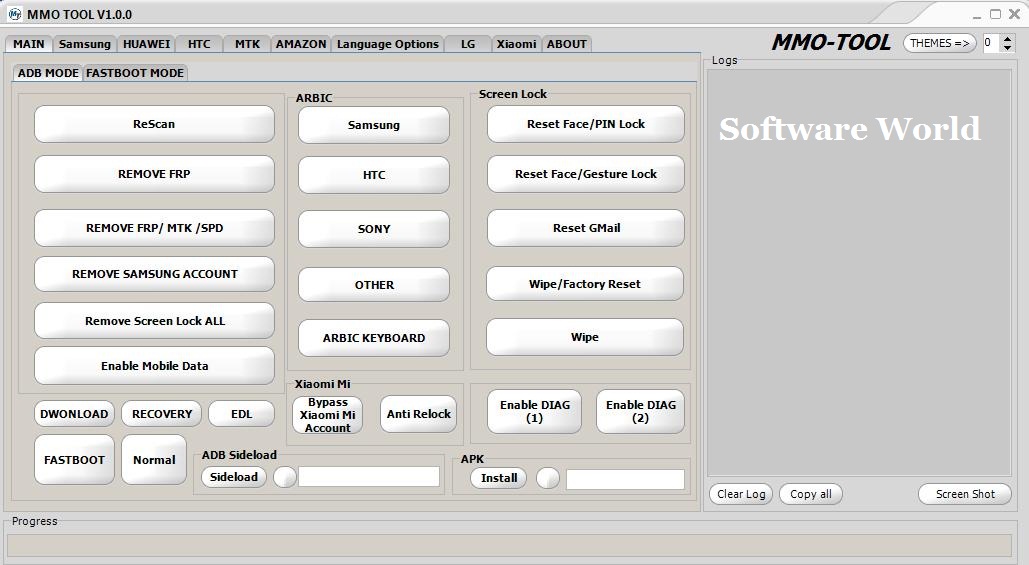Click the ReScan button
Screen dimensions: 1029x565
coord(154,124)
